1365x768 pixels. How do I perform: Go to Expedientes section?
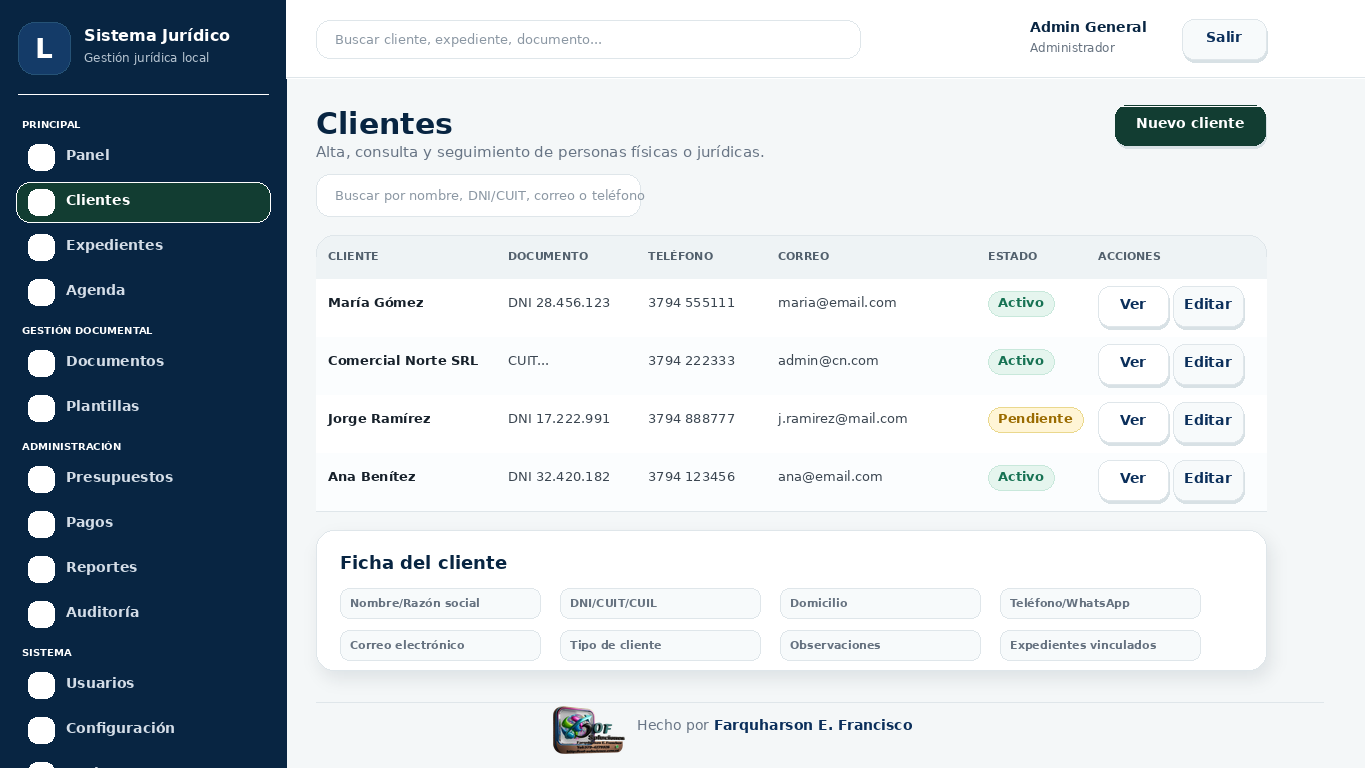(143, 247)
